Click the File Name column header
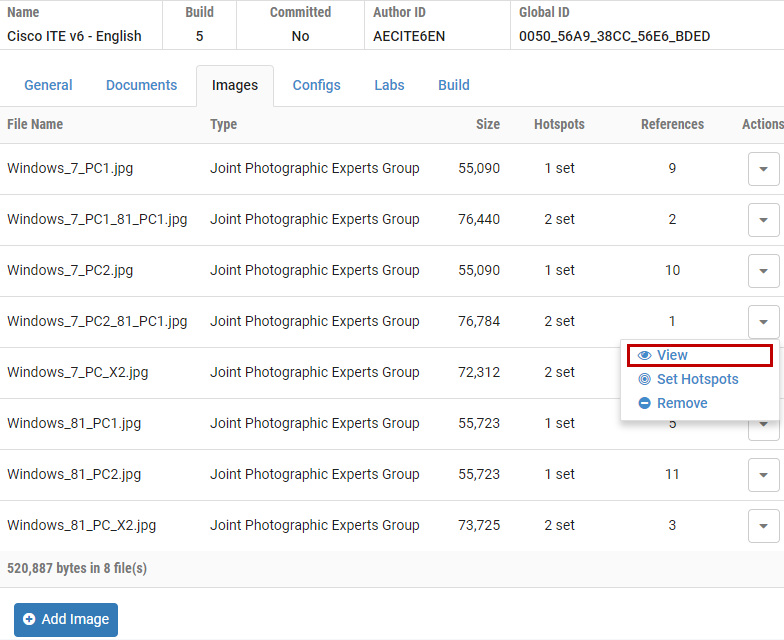This screenshot has height=640, width=784. 35,124
